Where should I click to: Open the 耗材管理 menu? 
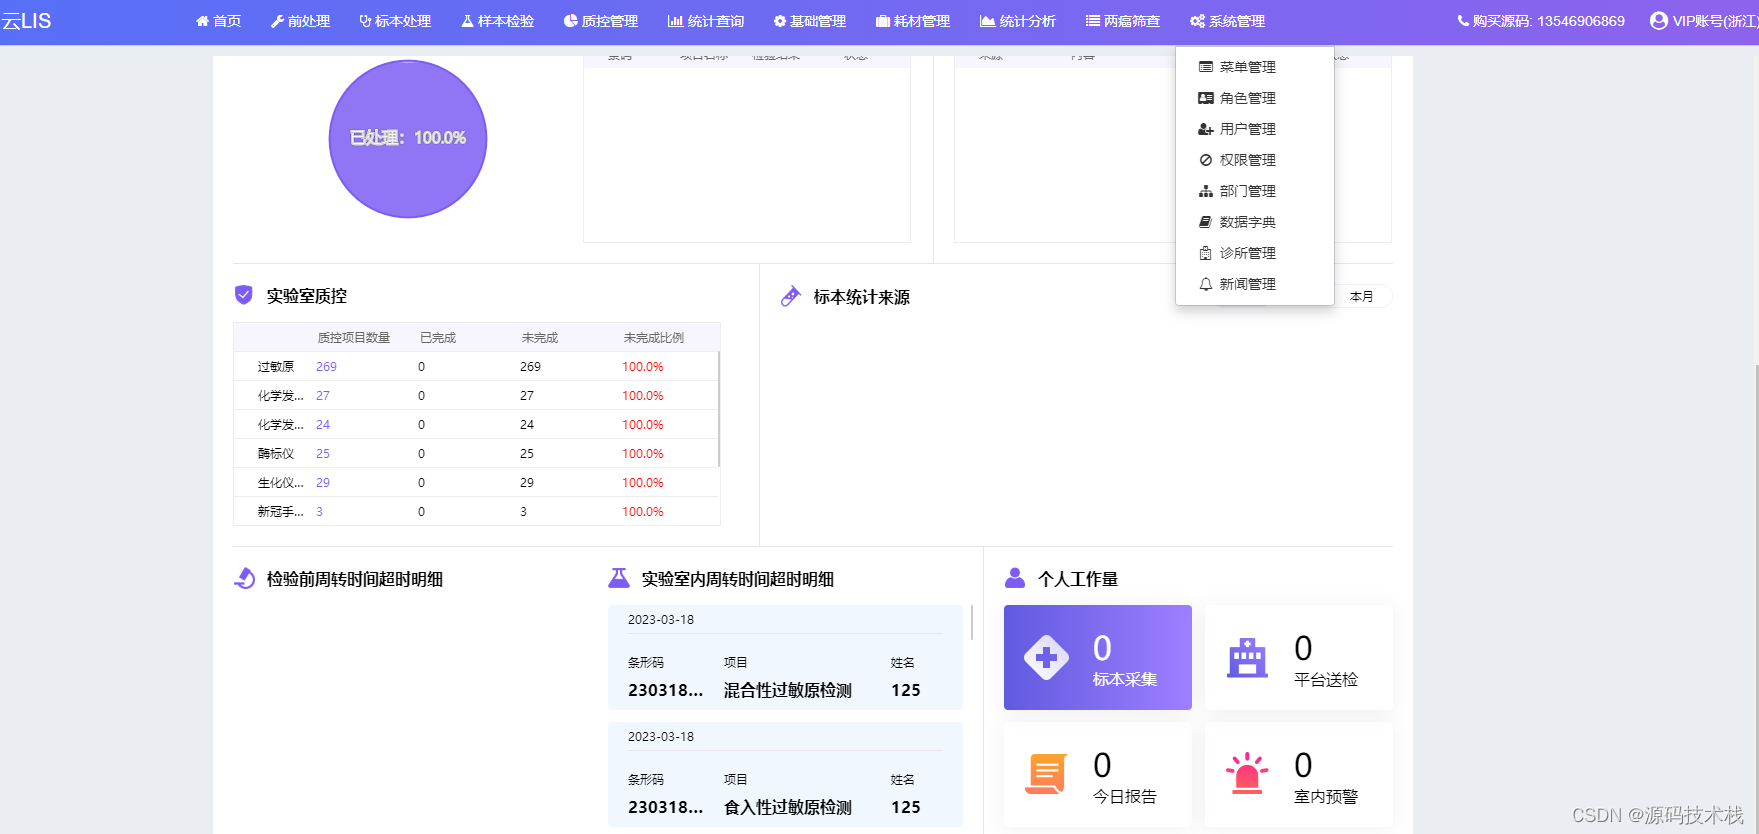pos(913,21)
